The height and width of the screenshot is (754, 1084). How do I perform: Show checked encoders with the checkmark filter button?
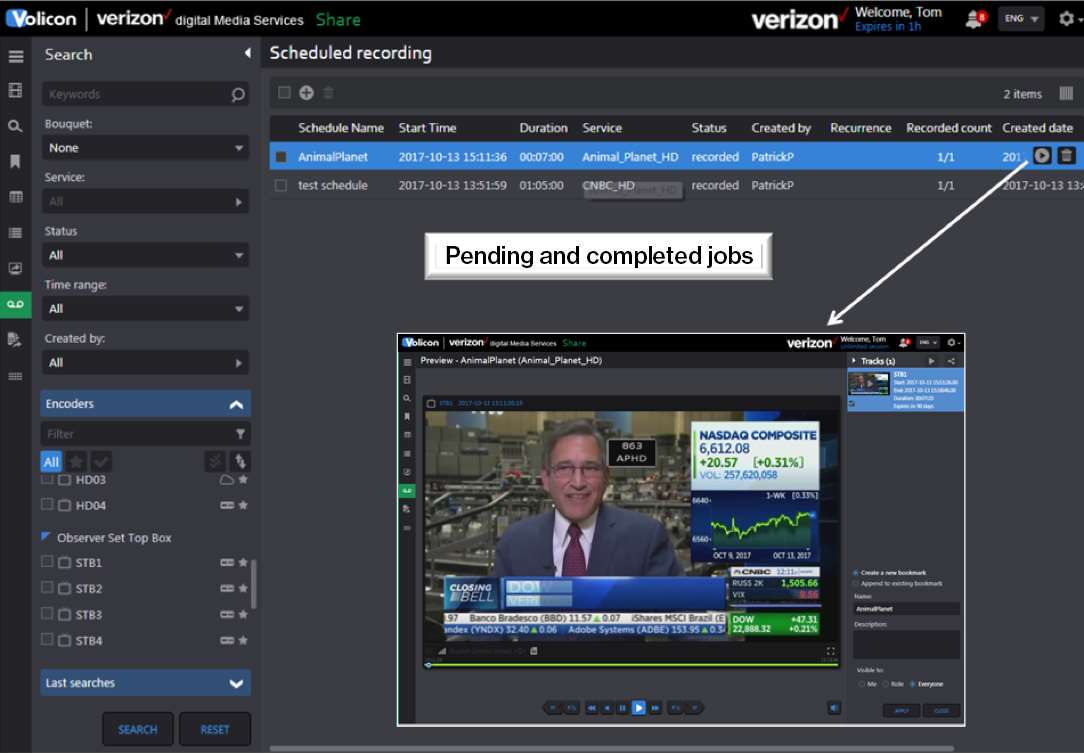[101, 462]
